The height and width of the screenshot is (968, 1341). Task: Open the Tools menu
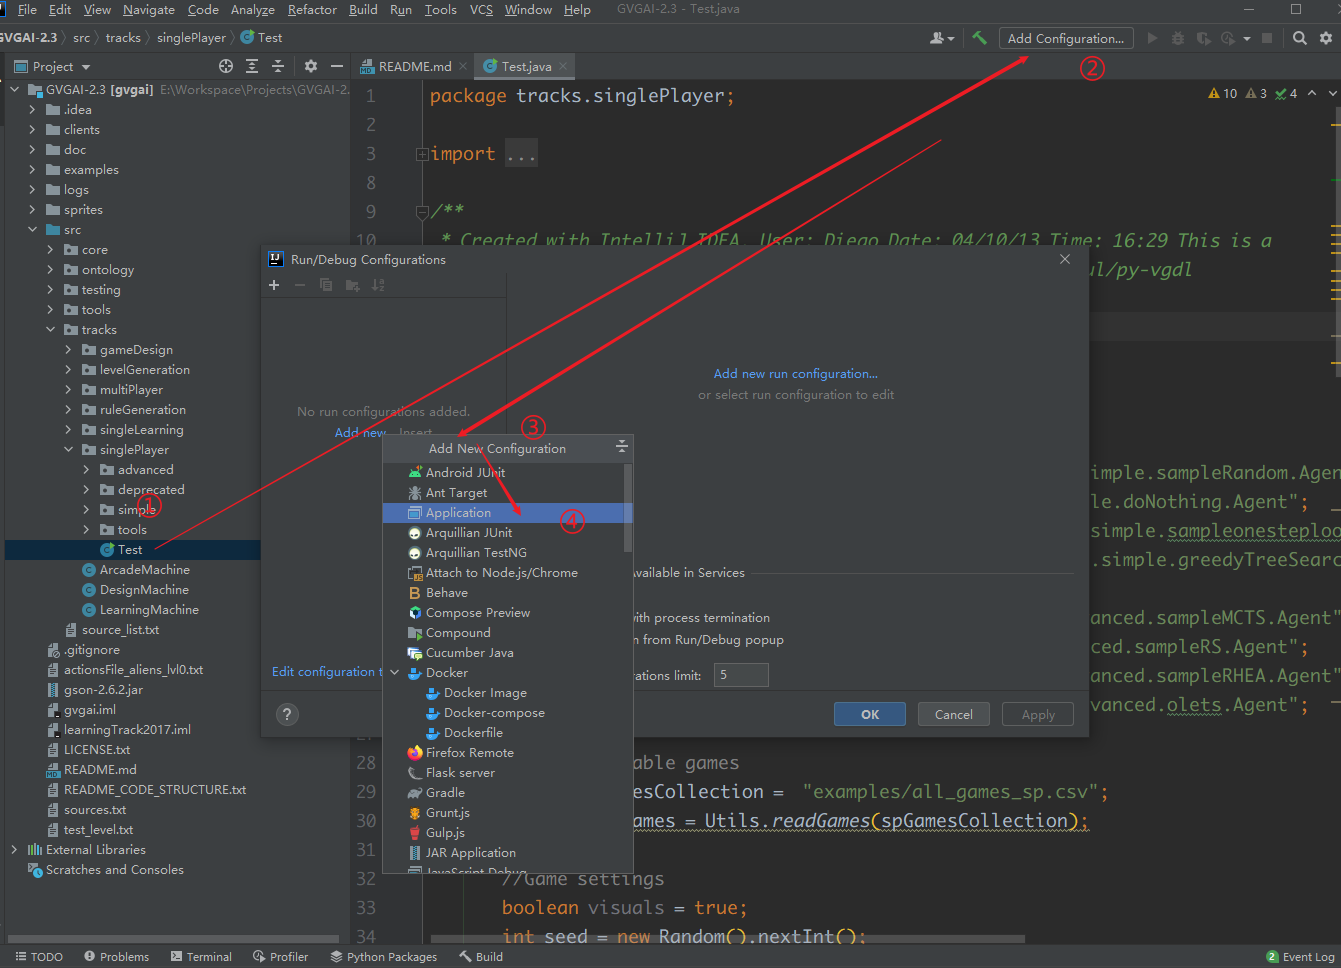coord(440,9)
